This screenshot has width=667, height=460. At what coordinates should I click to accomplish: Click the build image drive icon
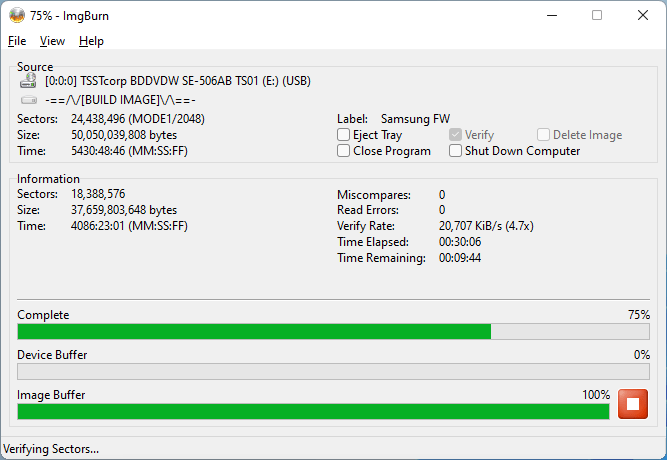pos(29,100)
